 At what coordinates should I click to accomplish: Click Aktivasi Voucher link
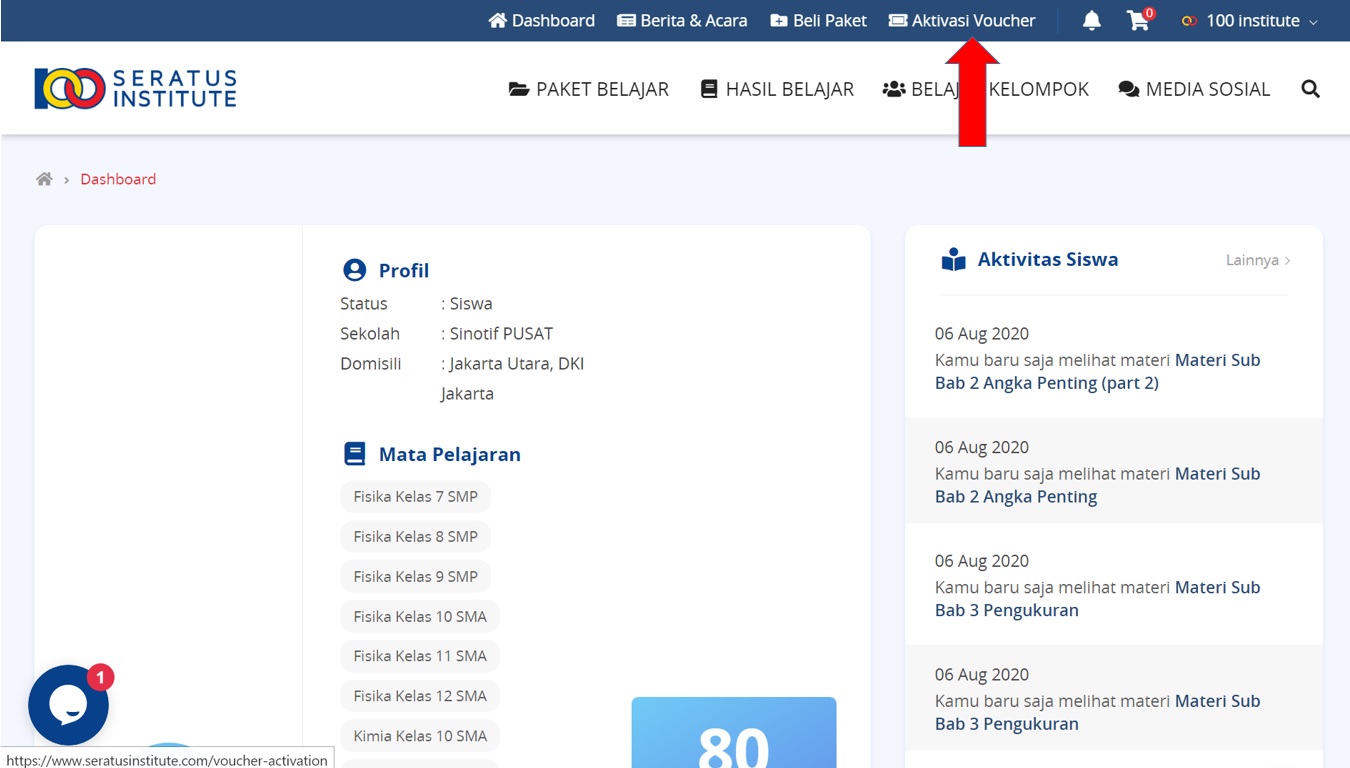click(961, 21)
